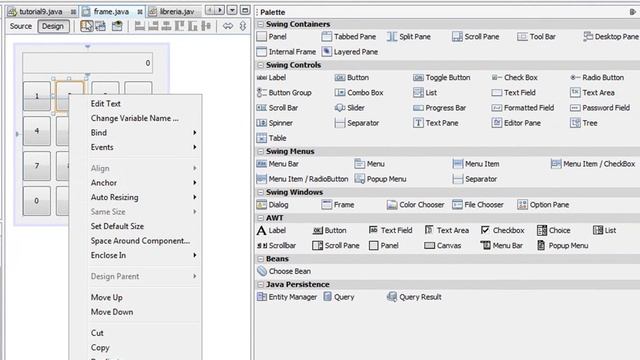
Task: Select the Formatted Field component
Action: [x=523, y=108]
